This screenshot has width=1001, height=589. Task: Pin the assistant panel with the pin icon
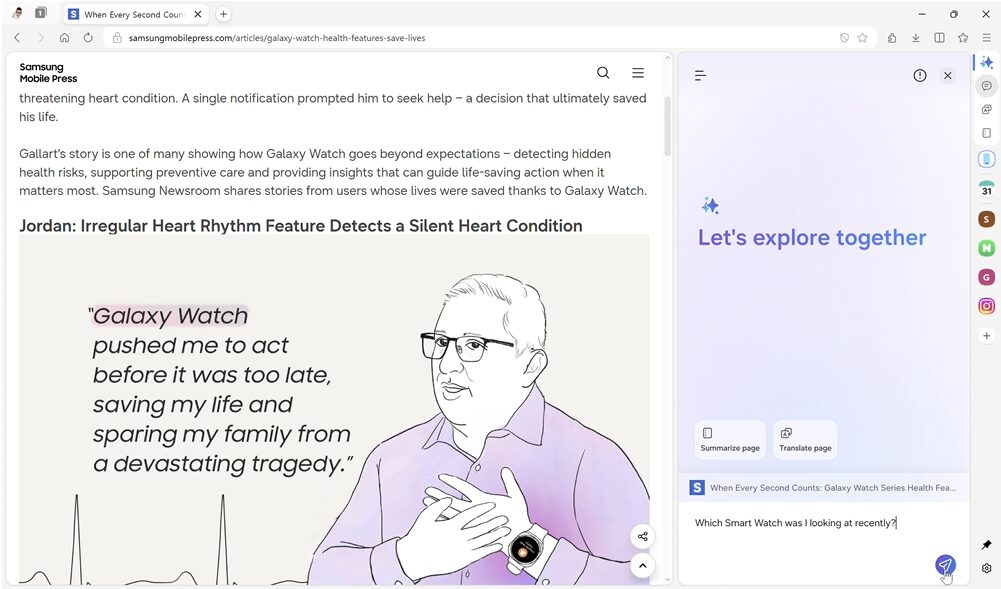click(986, 545)
